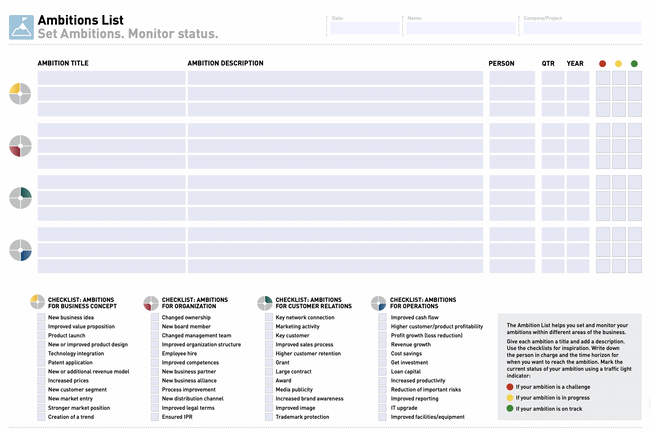
Task: Mark the 'Improved cash flow' checkbox
Action: tap(382, 318)
